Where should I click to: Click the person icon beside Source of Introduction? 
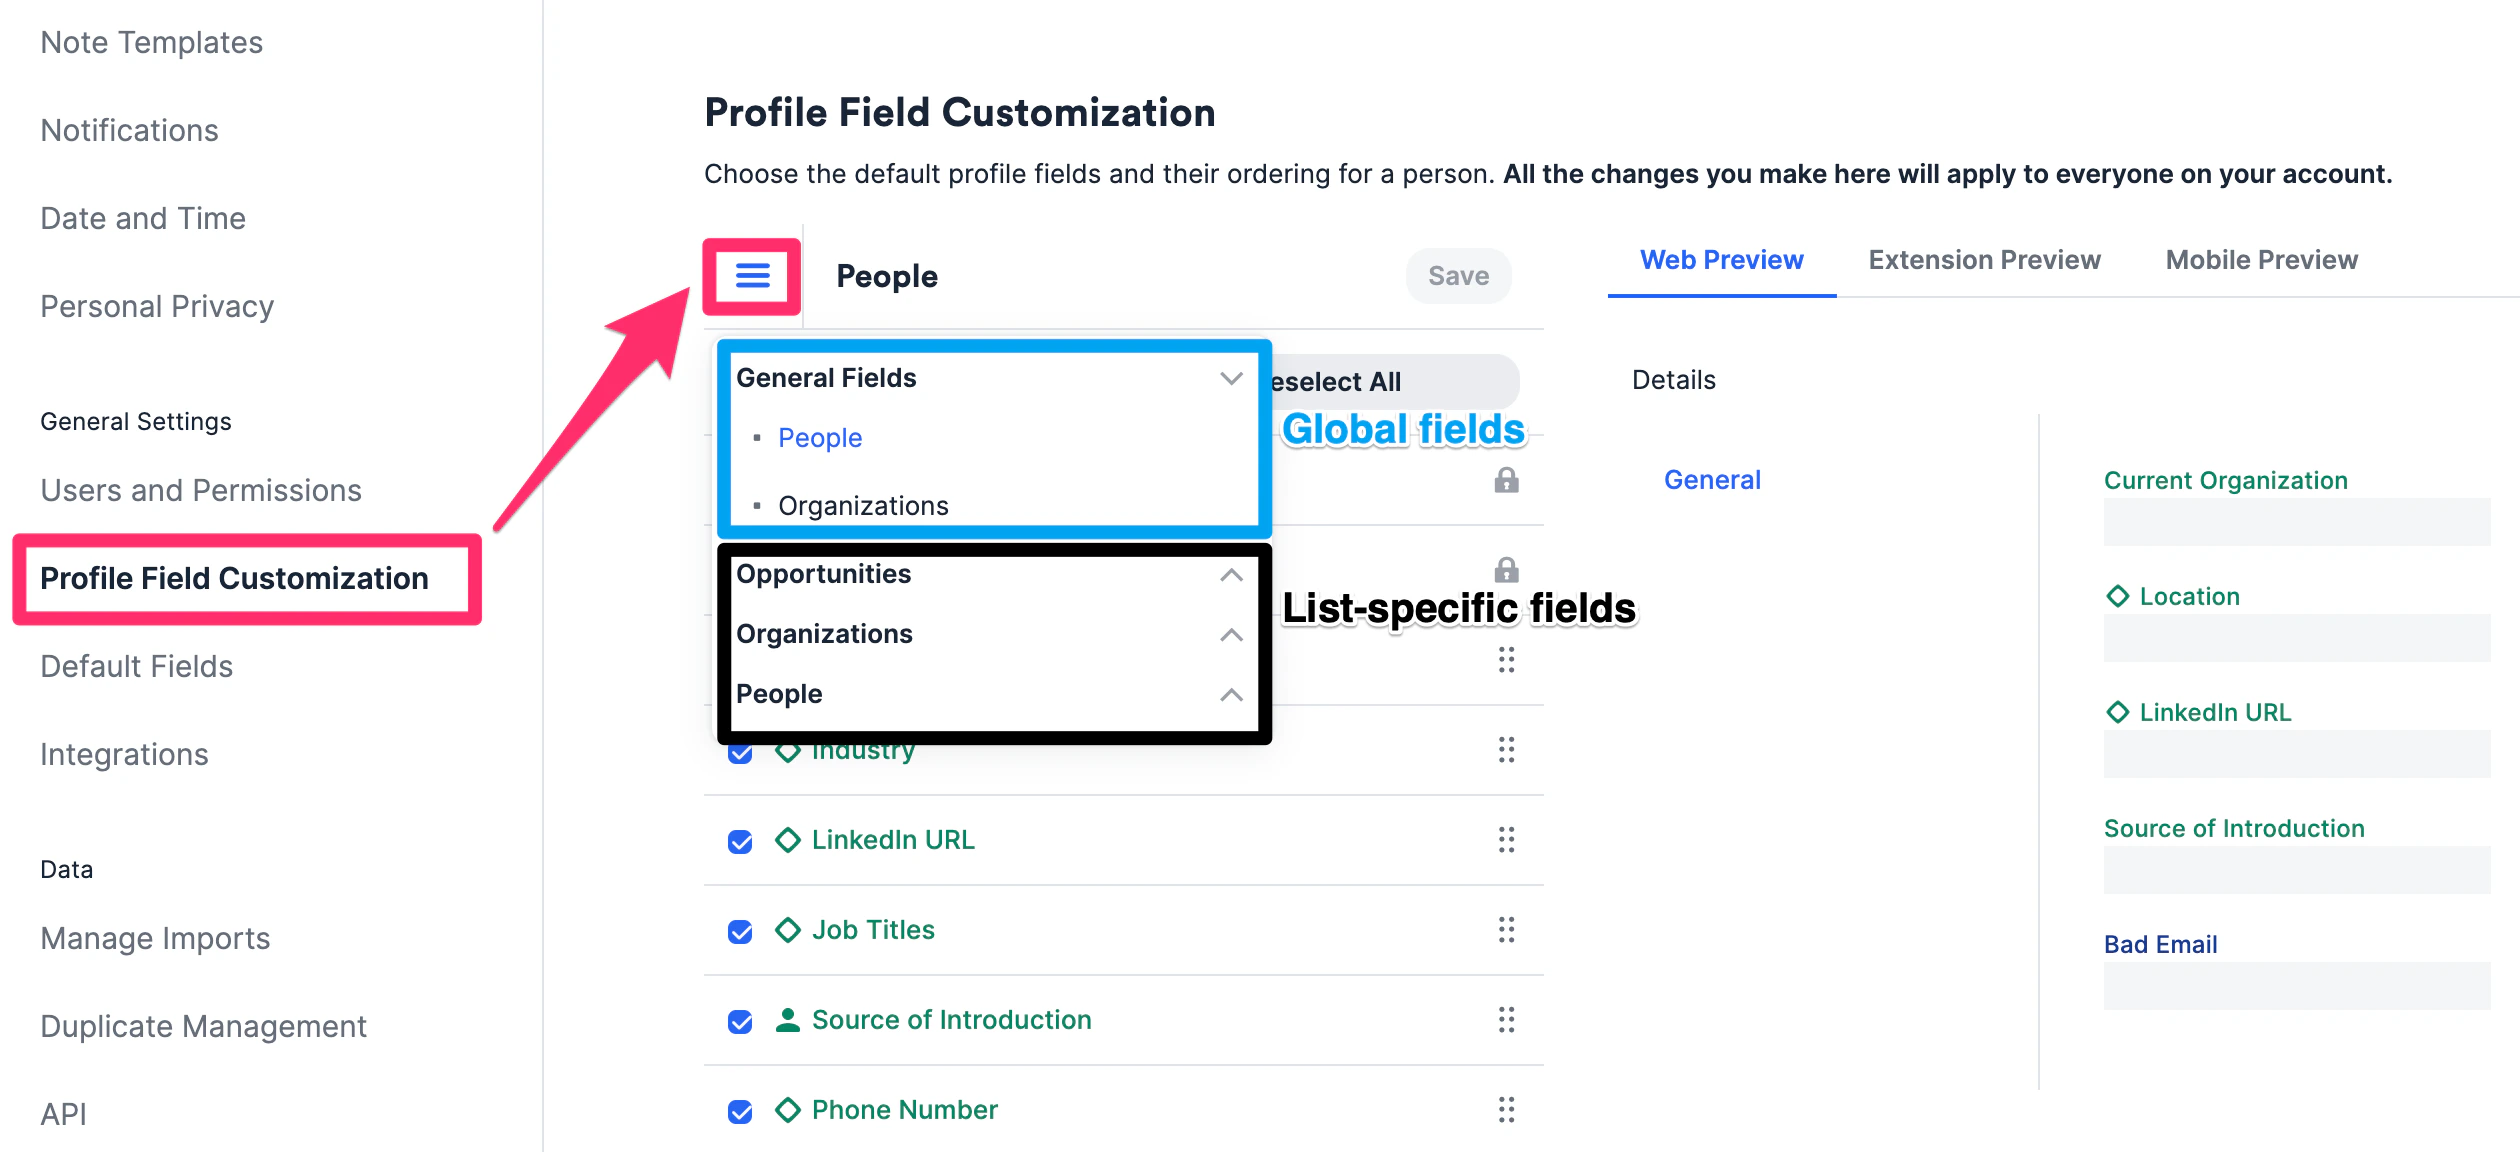788,1020
